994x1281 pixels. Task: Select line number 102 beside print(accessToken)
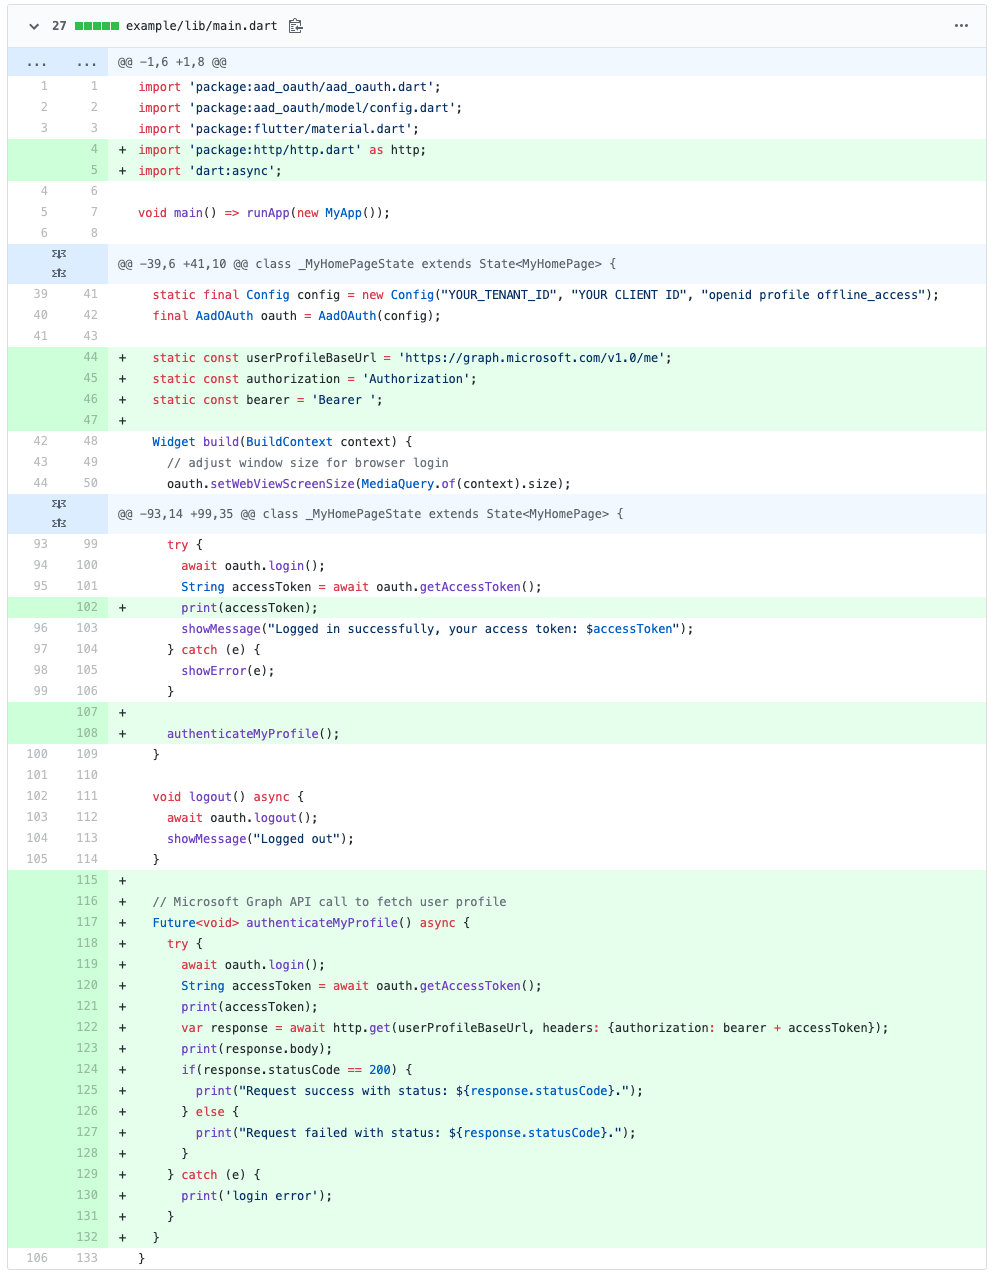point(87,607)
